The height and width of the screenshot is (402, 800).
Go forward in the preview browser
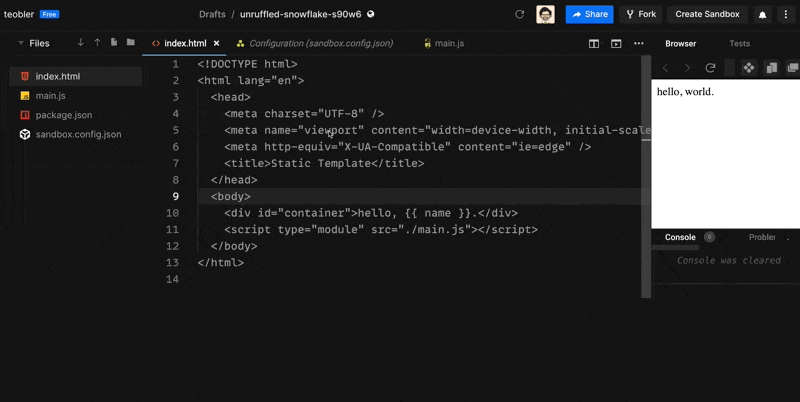687,68
